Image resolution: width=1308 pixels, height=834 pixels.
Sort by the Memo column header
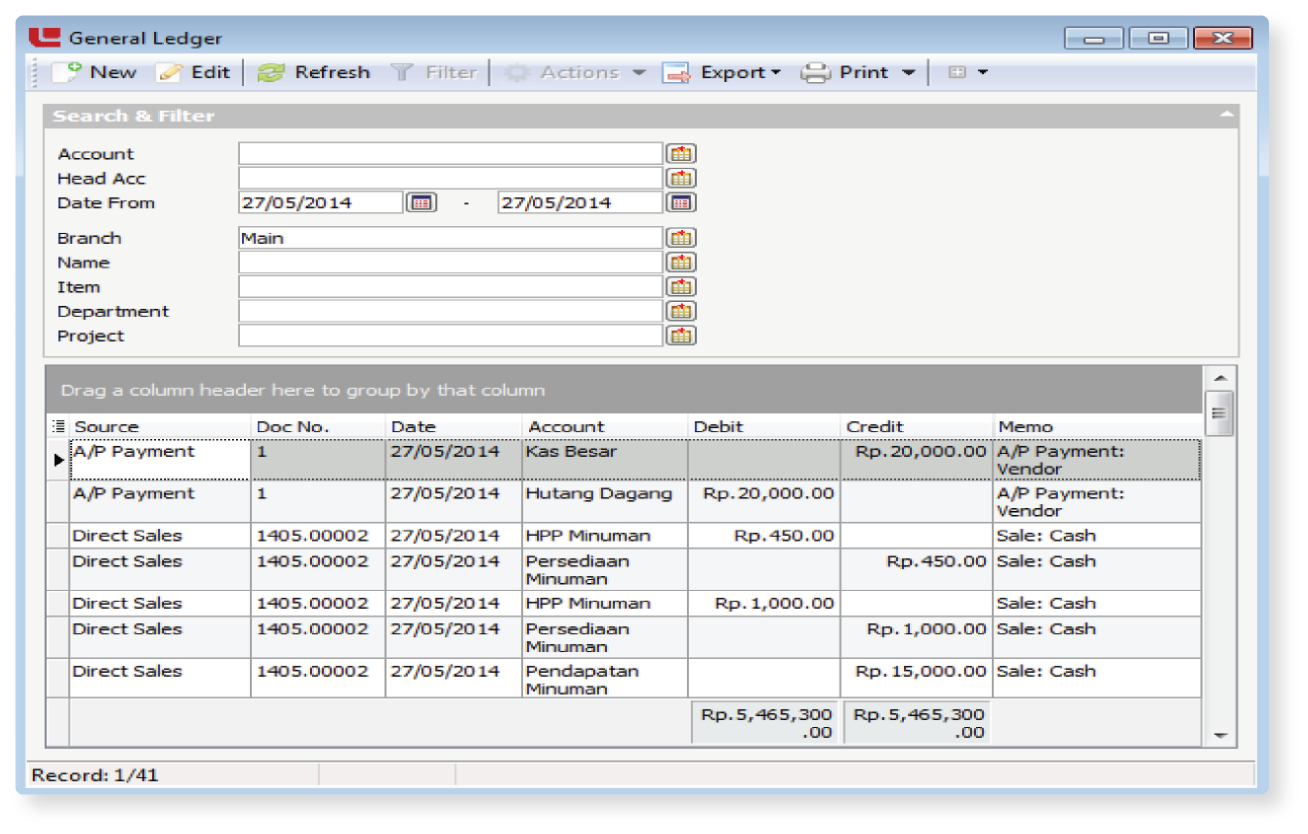pos(1097,426)
